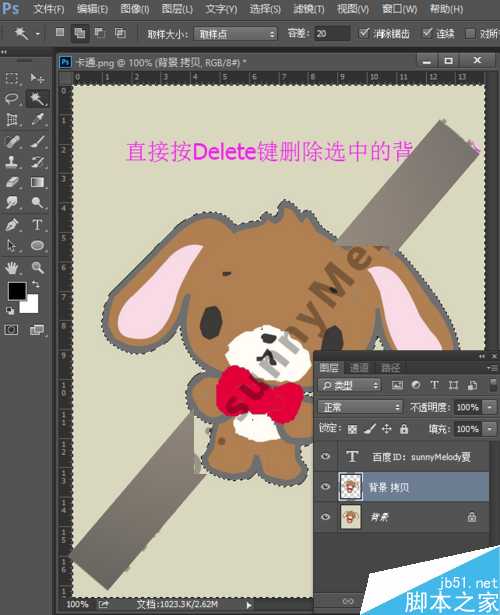This screenshot has width=500, height=615.
Task: Click New Selection mode in options bar
Action: click(60, 33)
